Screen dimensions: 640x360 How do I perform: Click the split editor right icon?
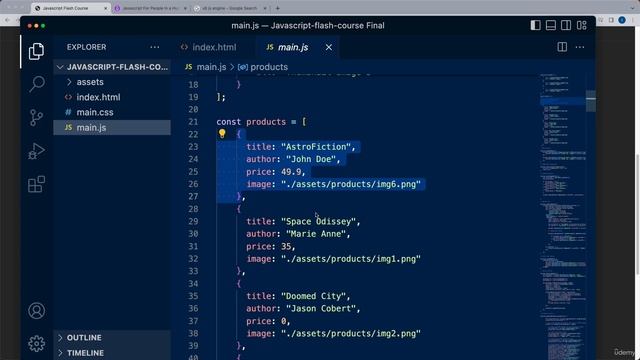(x=562, y=47)
